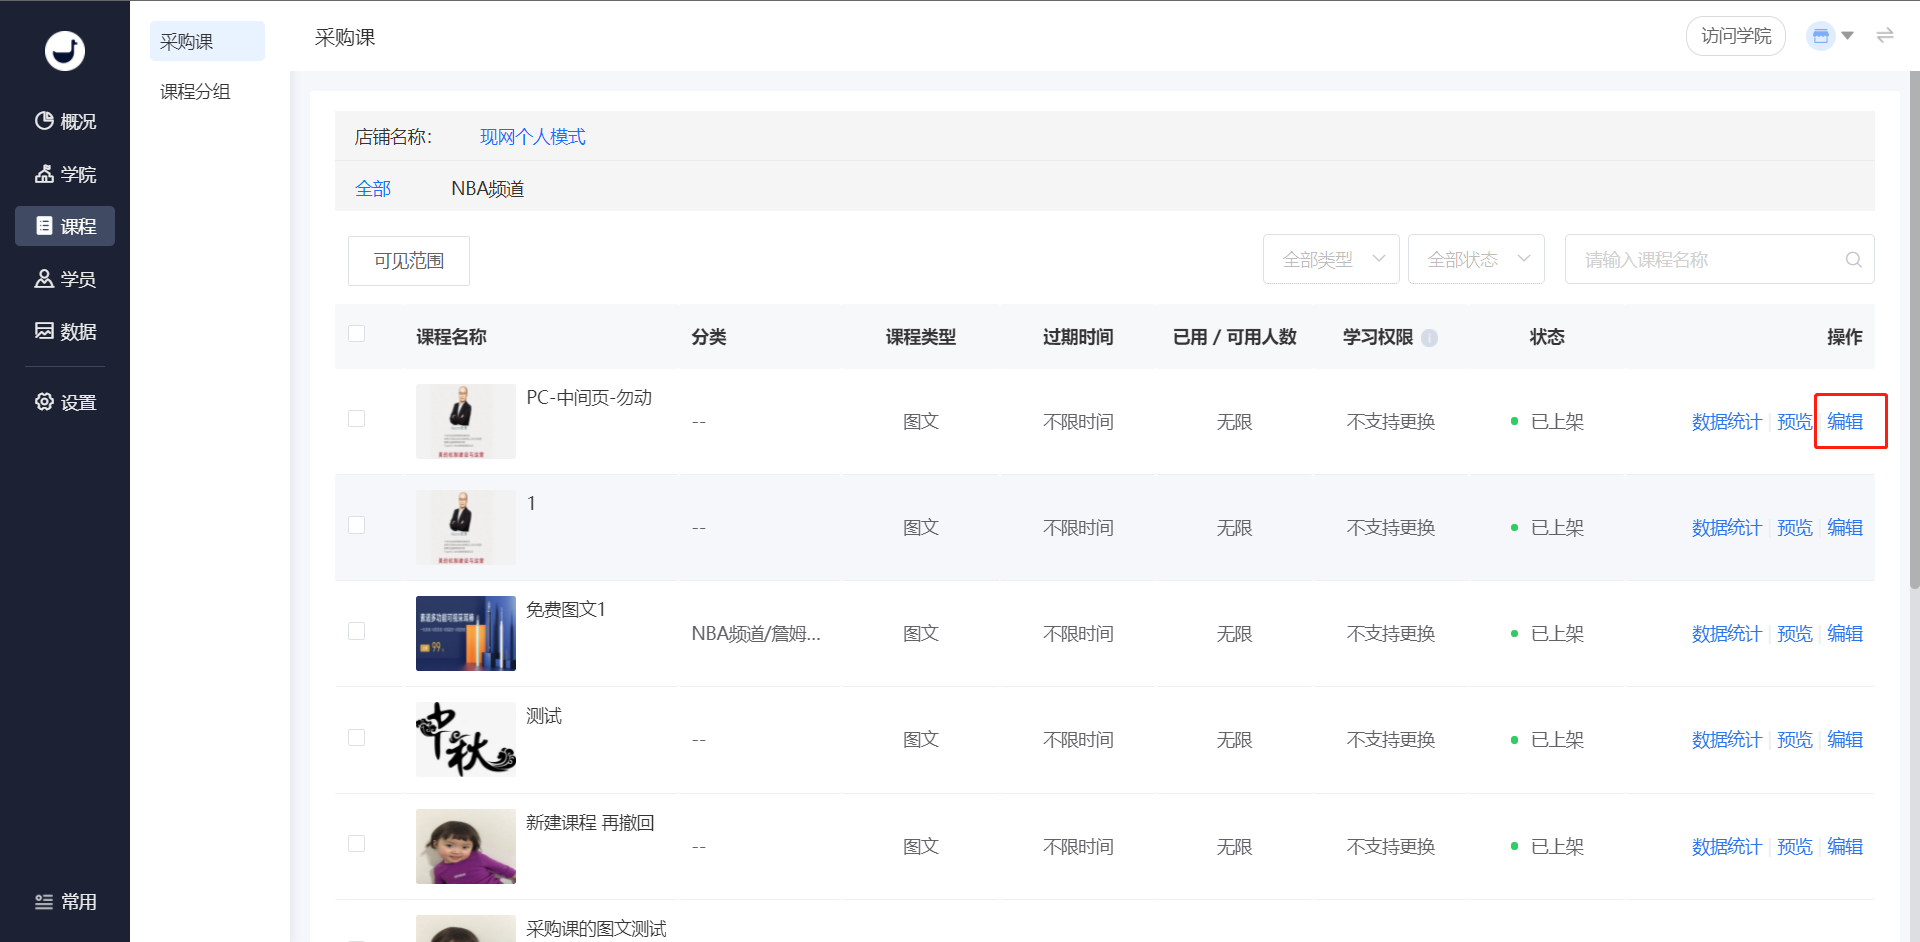
Task: Click the course title PC-中间页-勿动
Action: coord(589,398)
